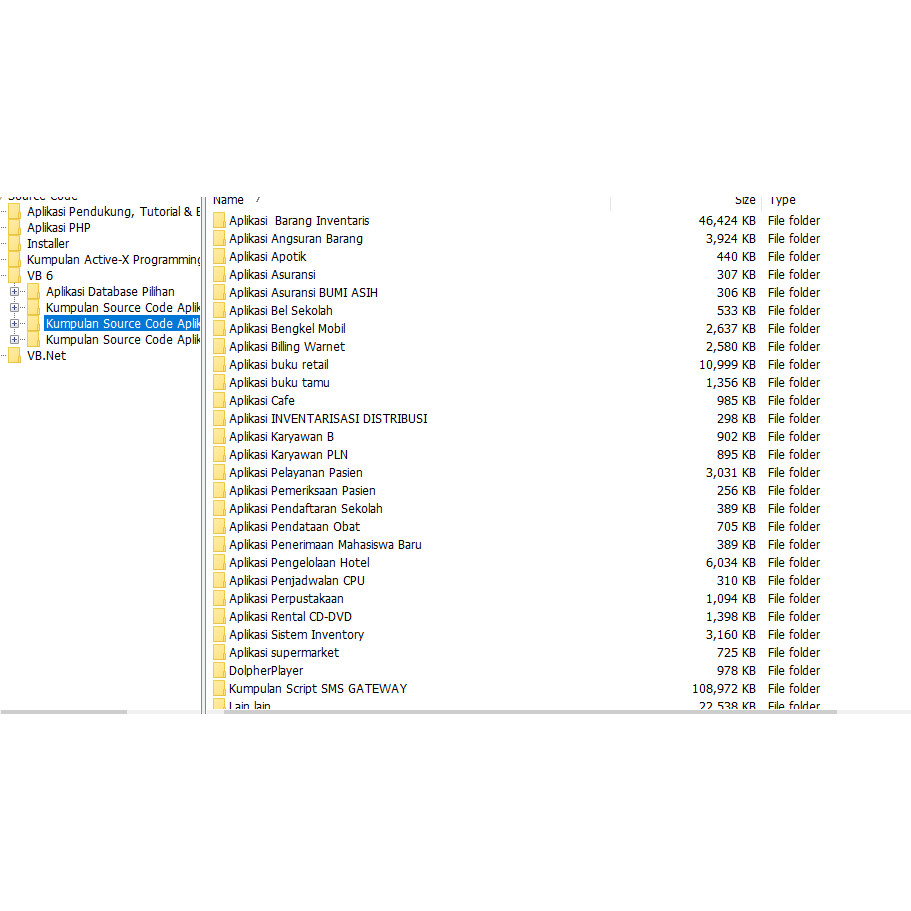Image resolution: width=911 pixels, height=911 pixels.
Task: Click the 108,972 KB size value
Action: [724, 688]
